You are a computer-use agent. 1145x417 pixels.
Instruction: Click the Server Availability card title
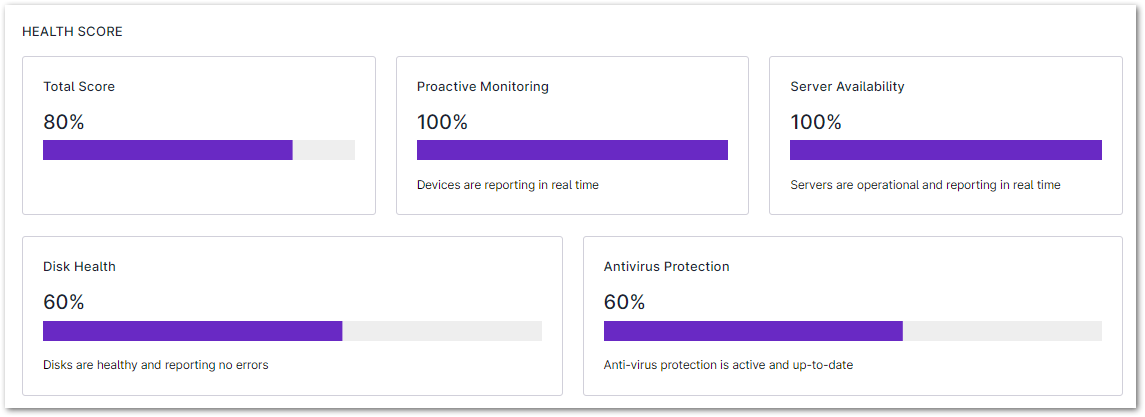847,87
